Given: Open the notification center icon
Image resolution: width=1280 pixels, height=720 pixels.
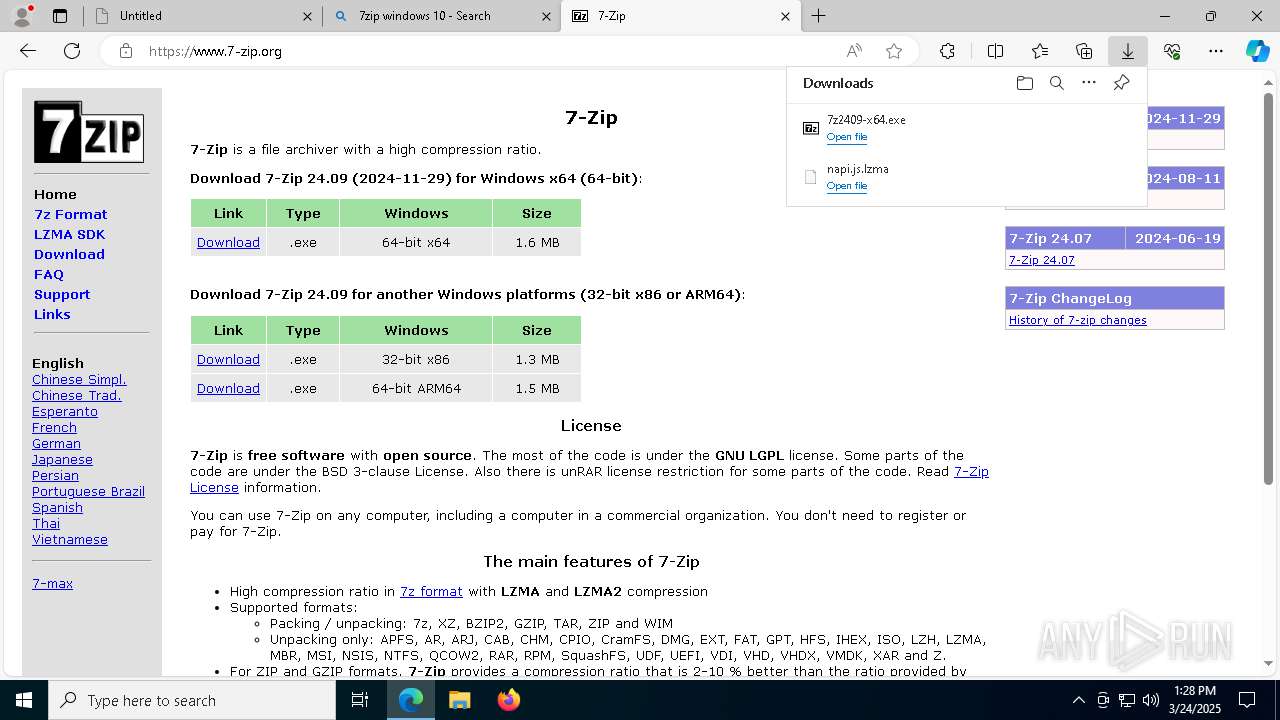Looking at the screenshot, I should tap(1247, 700).
